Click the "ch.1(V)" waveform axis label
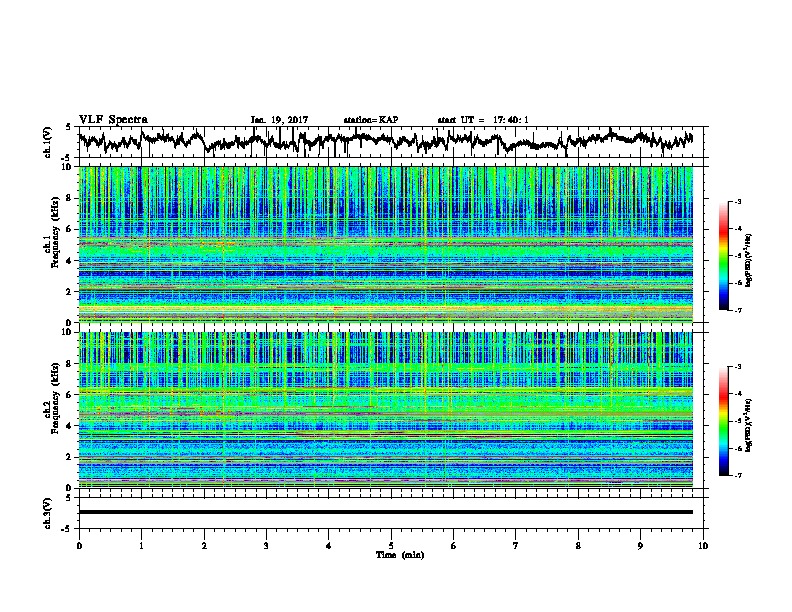The height and width of the screenshot is (612, 792). click(x=48, y=142)
